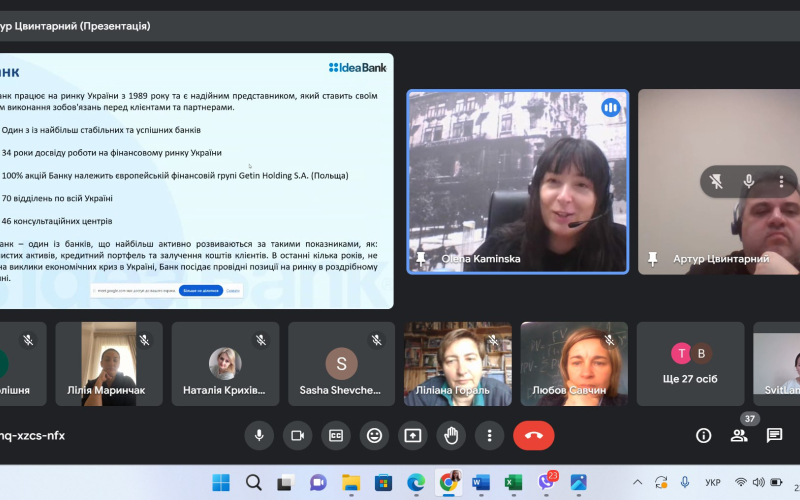Toggle the camera in the Meet call bar
Image resolution: width=800 pixels, height=500 pixels.
(x=297, y=436)
